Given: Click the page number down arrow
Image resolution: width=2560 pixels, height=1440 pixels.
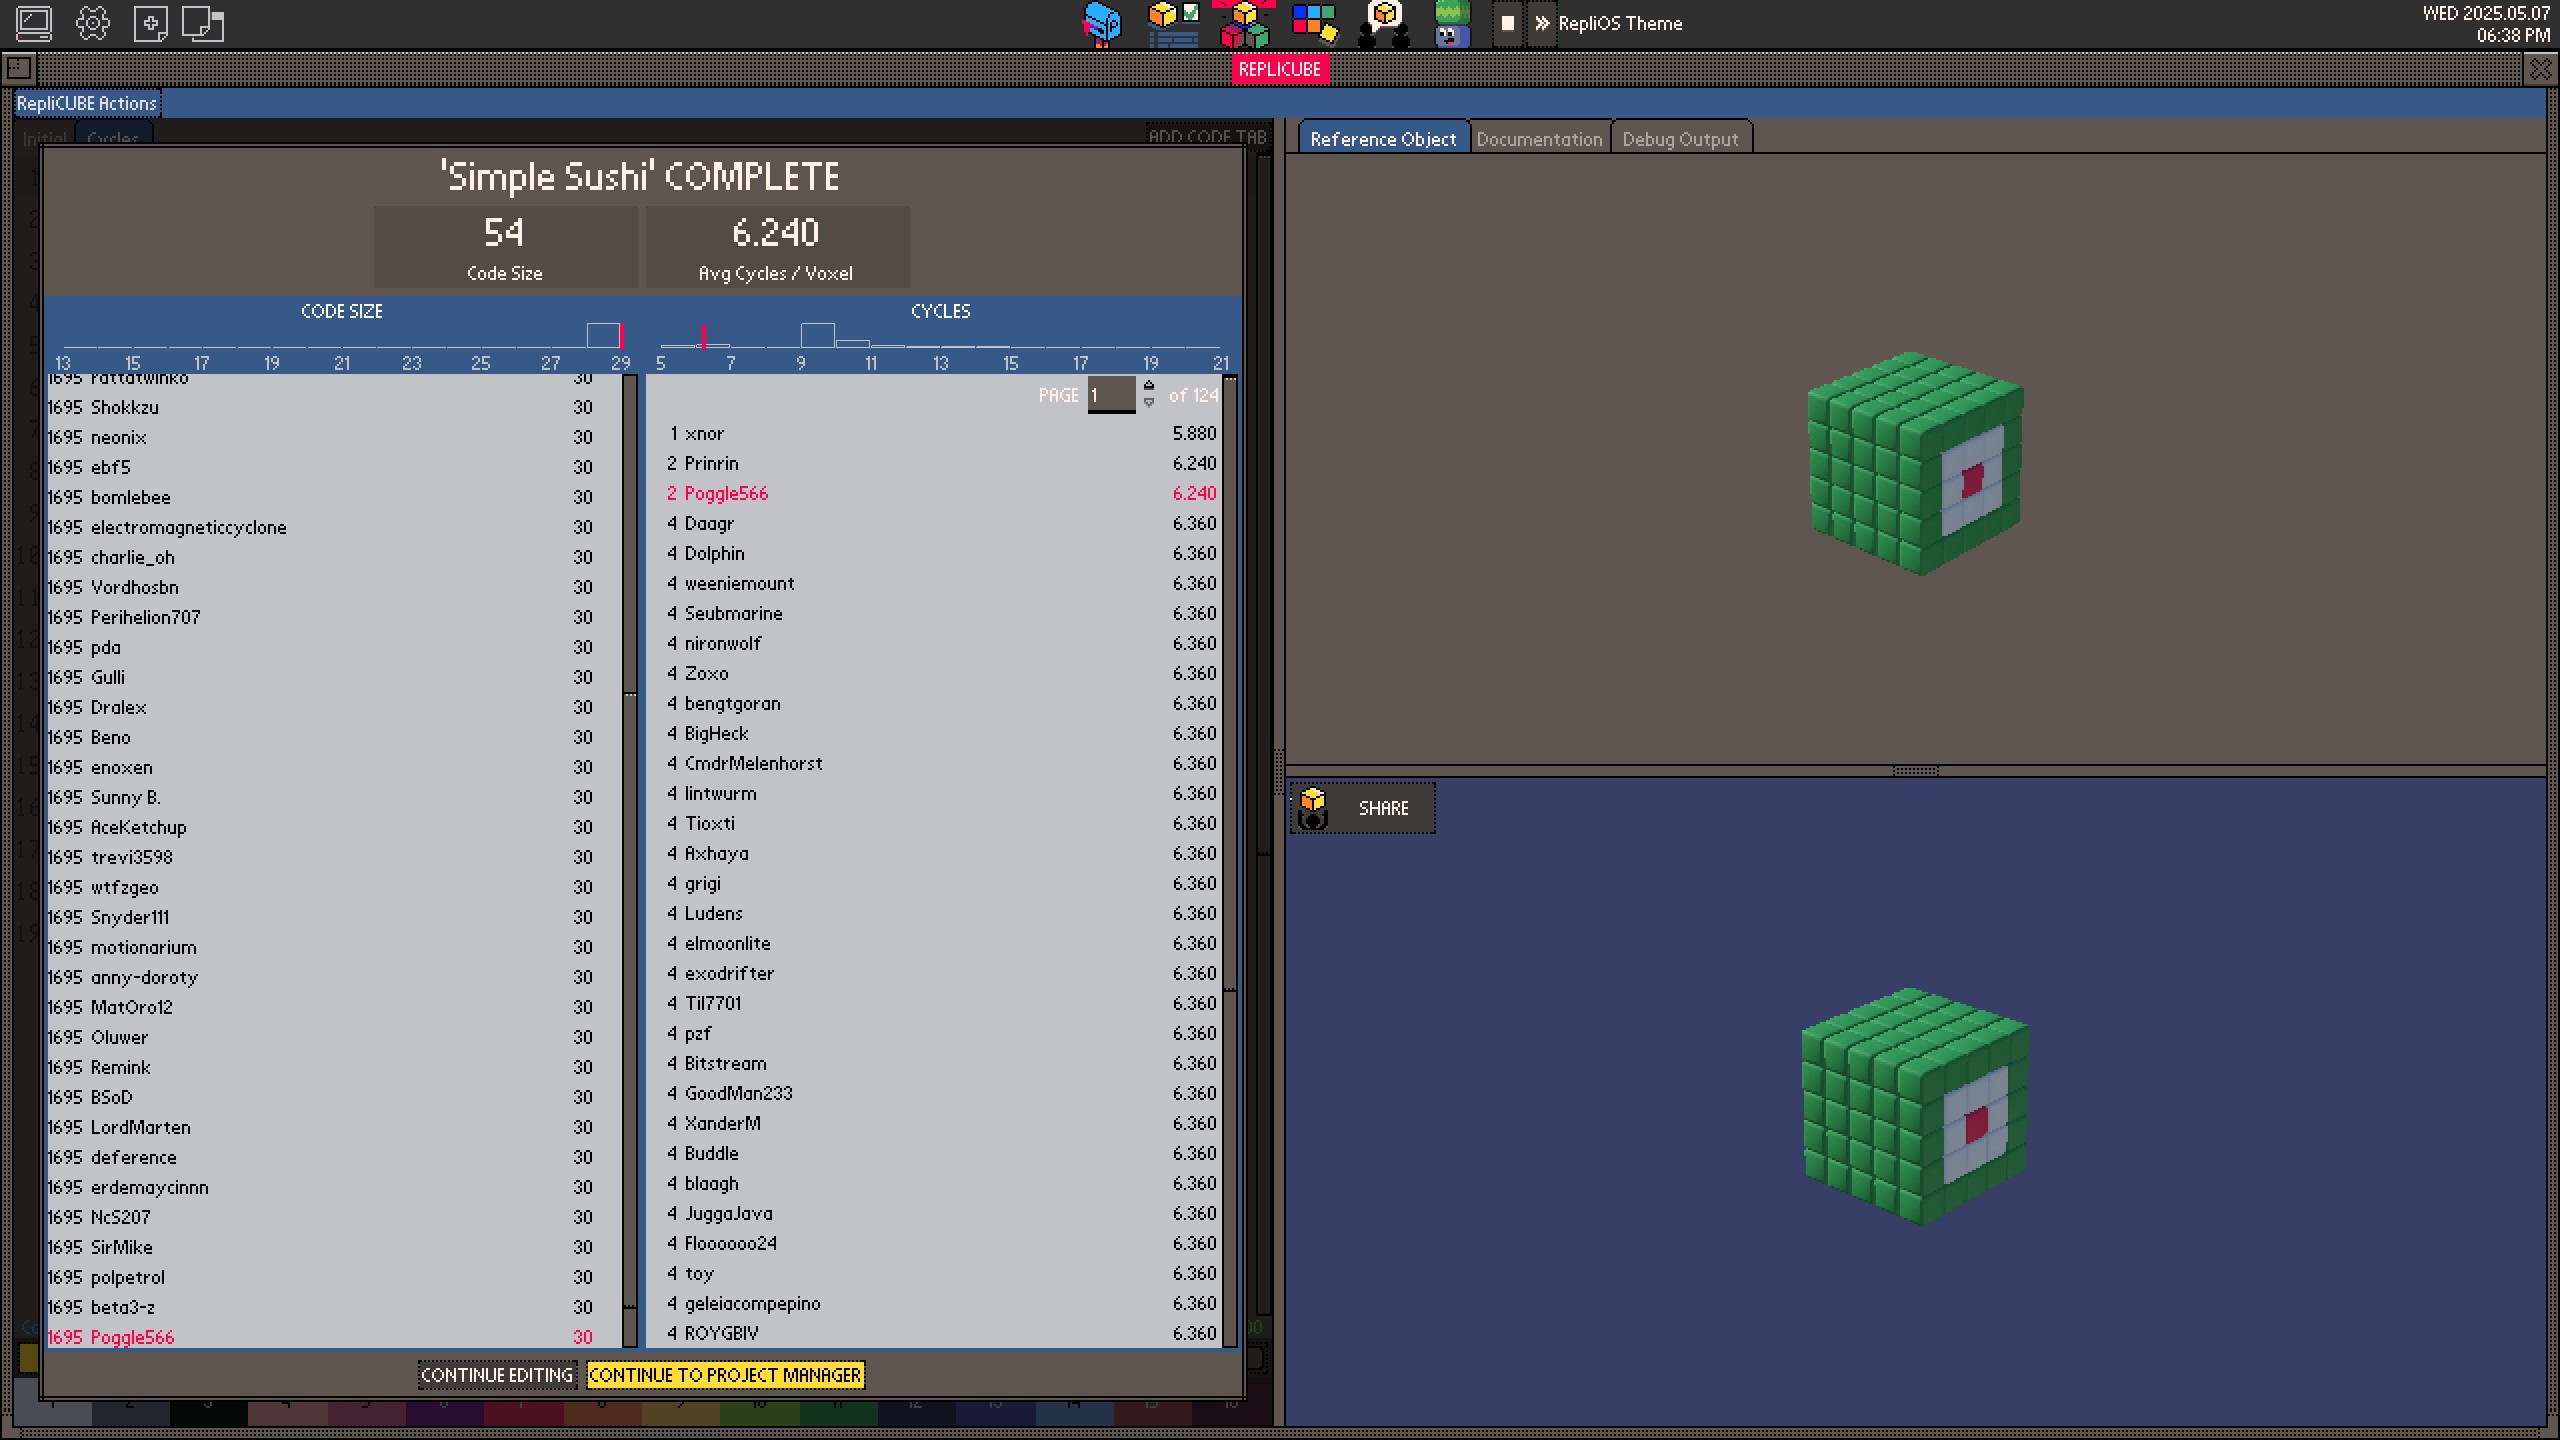Looking at the screenshot, I should (x=1149, y=403).
